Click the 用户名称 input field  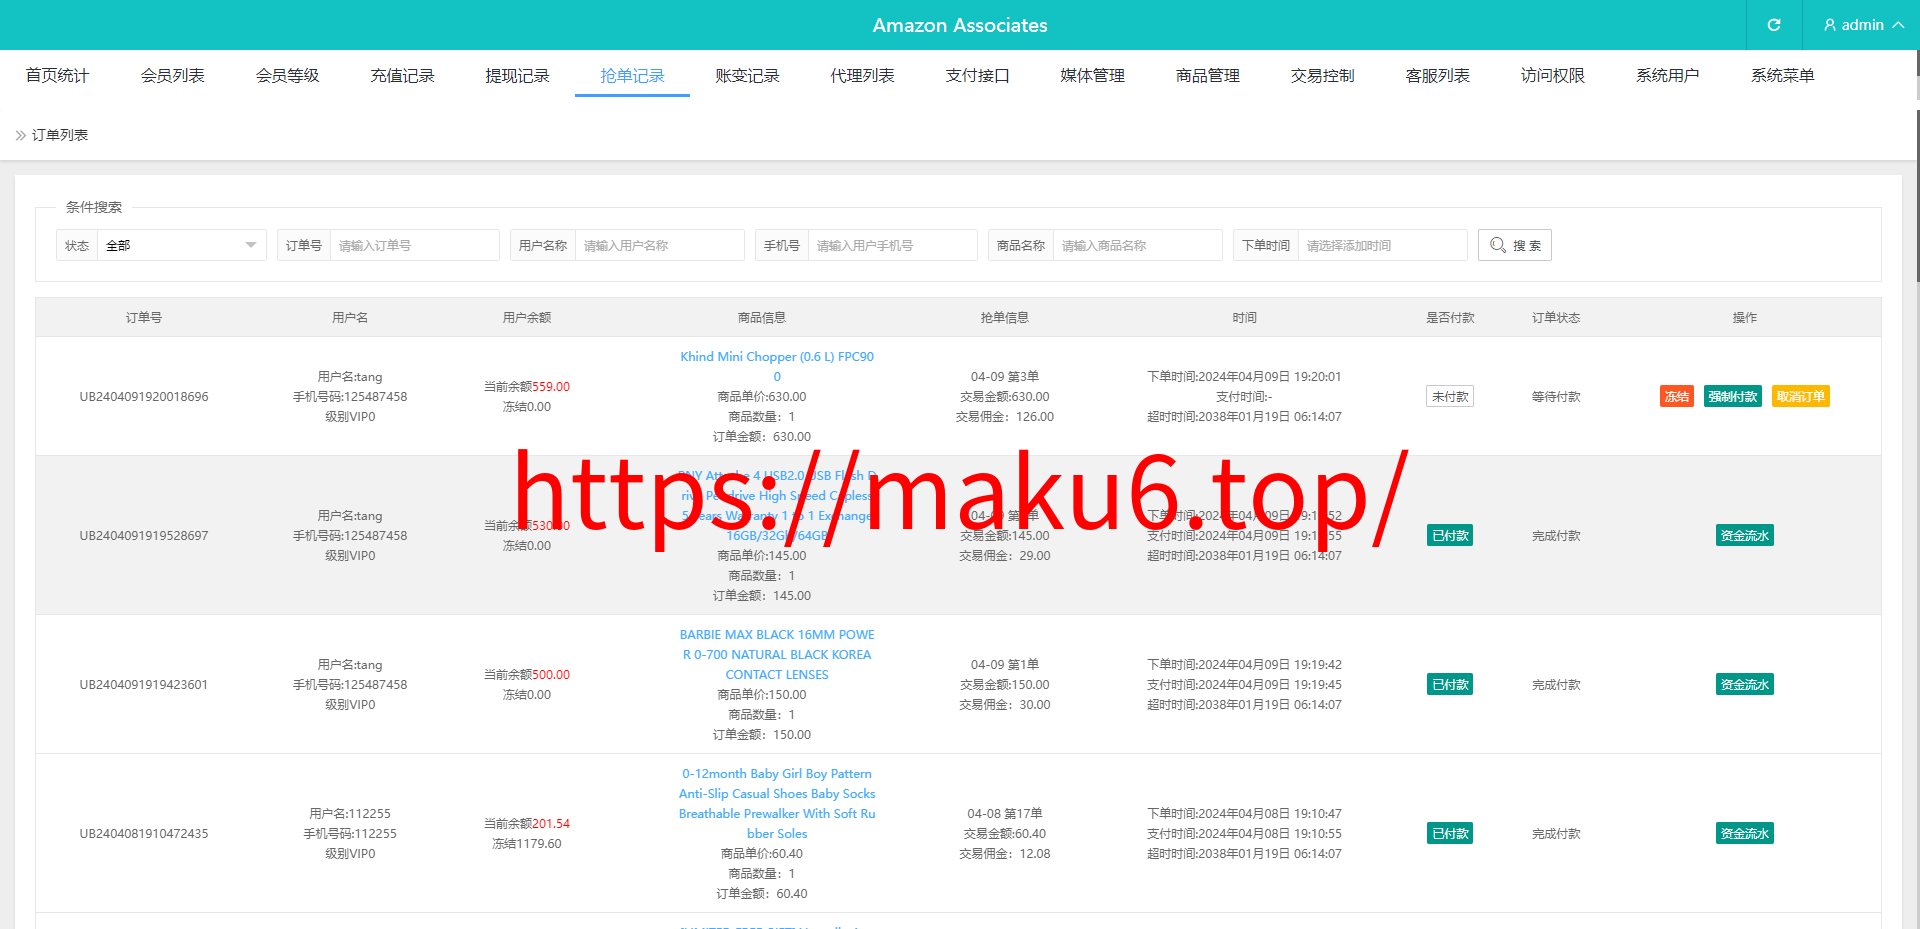click(x=659, y=245)
